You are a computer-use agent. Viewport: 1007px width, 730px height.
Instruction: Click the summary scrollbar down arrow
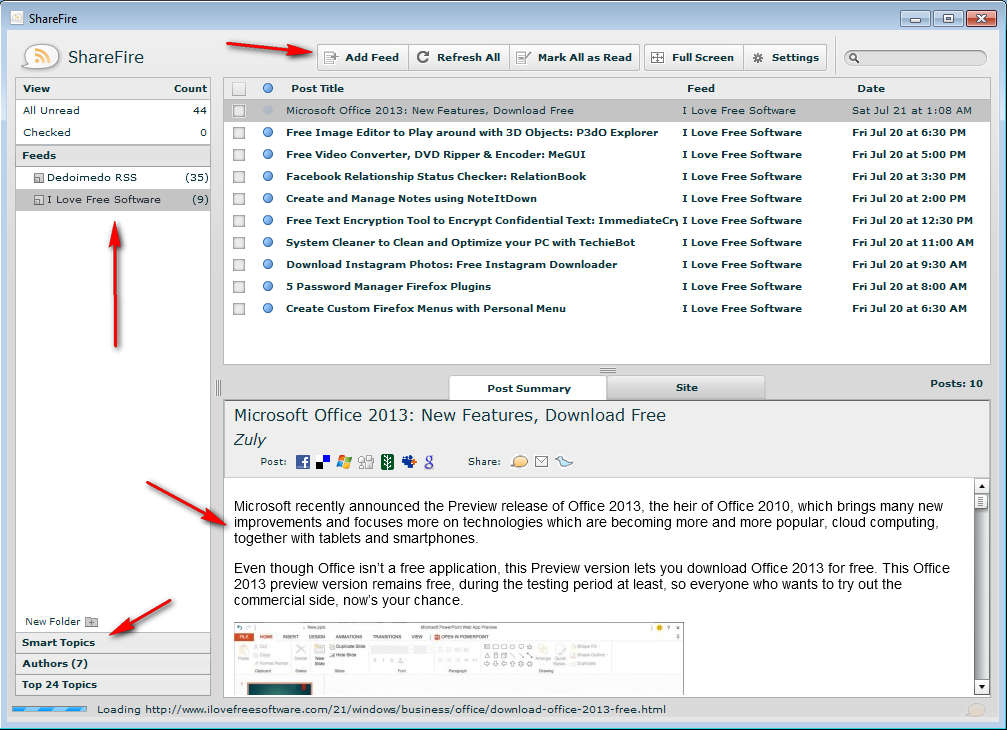[981, 687]
